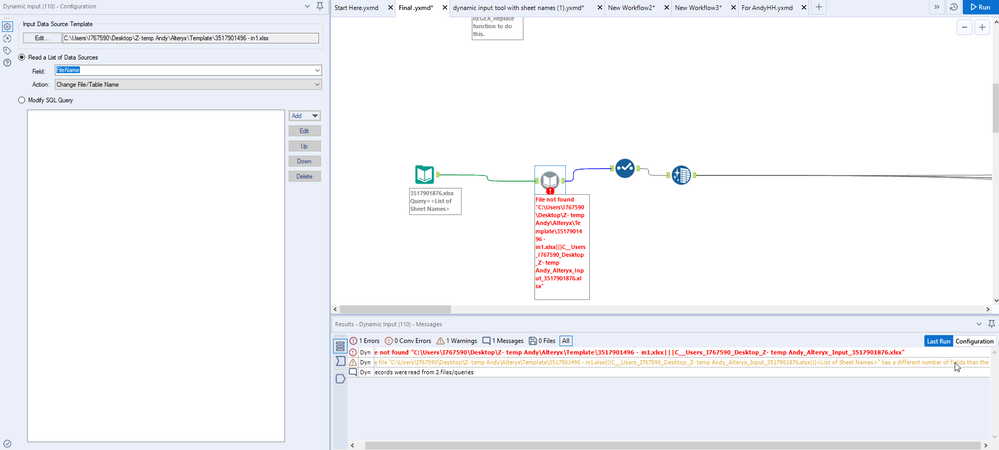Switch to For AndyHH.yxmd tab

click(x=767, y=7)
